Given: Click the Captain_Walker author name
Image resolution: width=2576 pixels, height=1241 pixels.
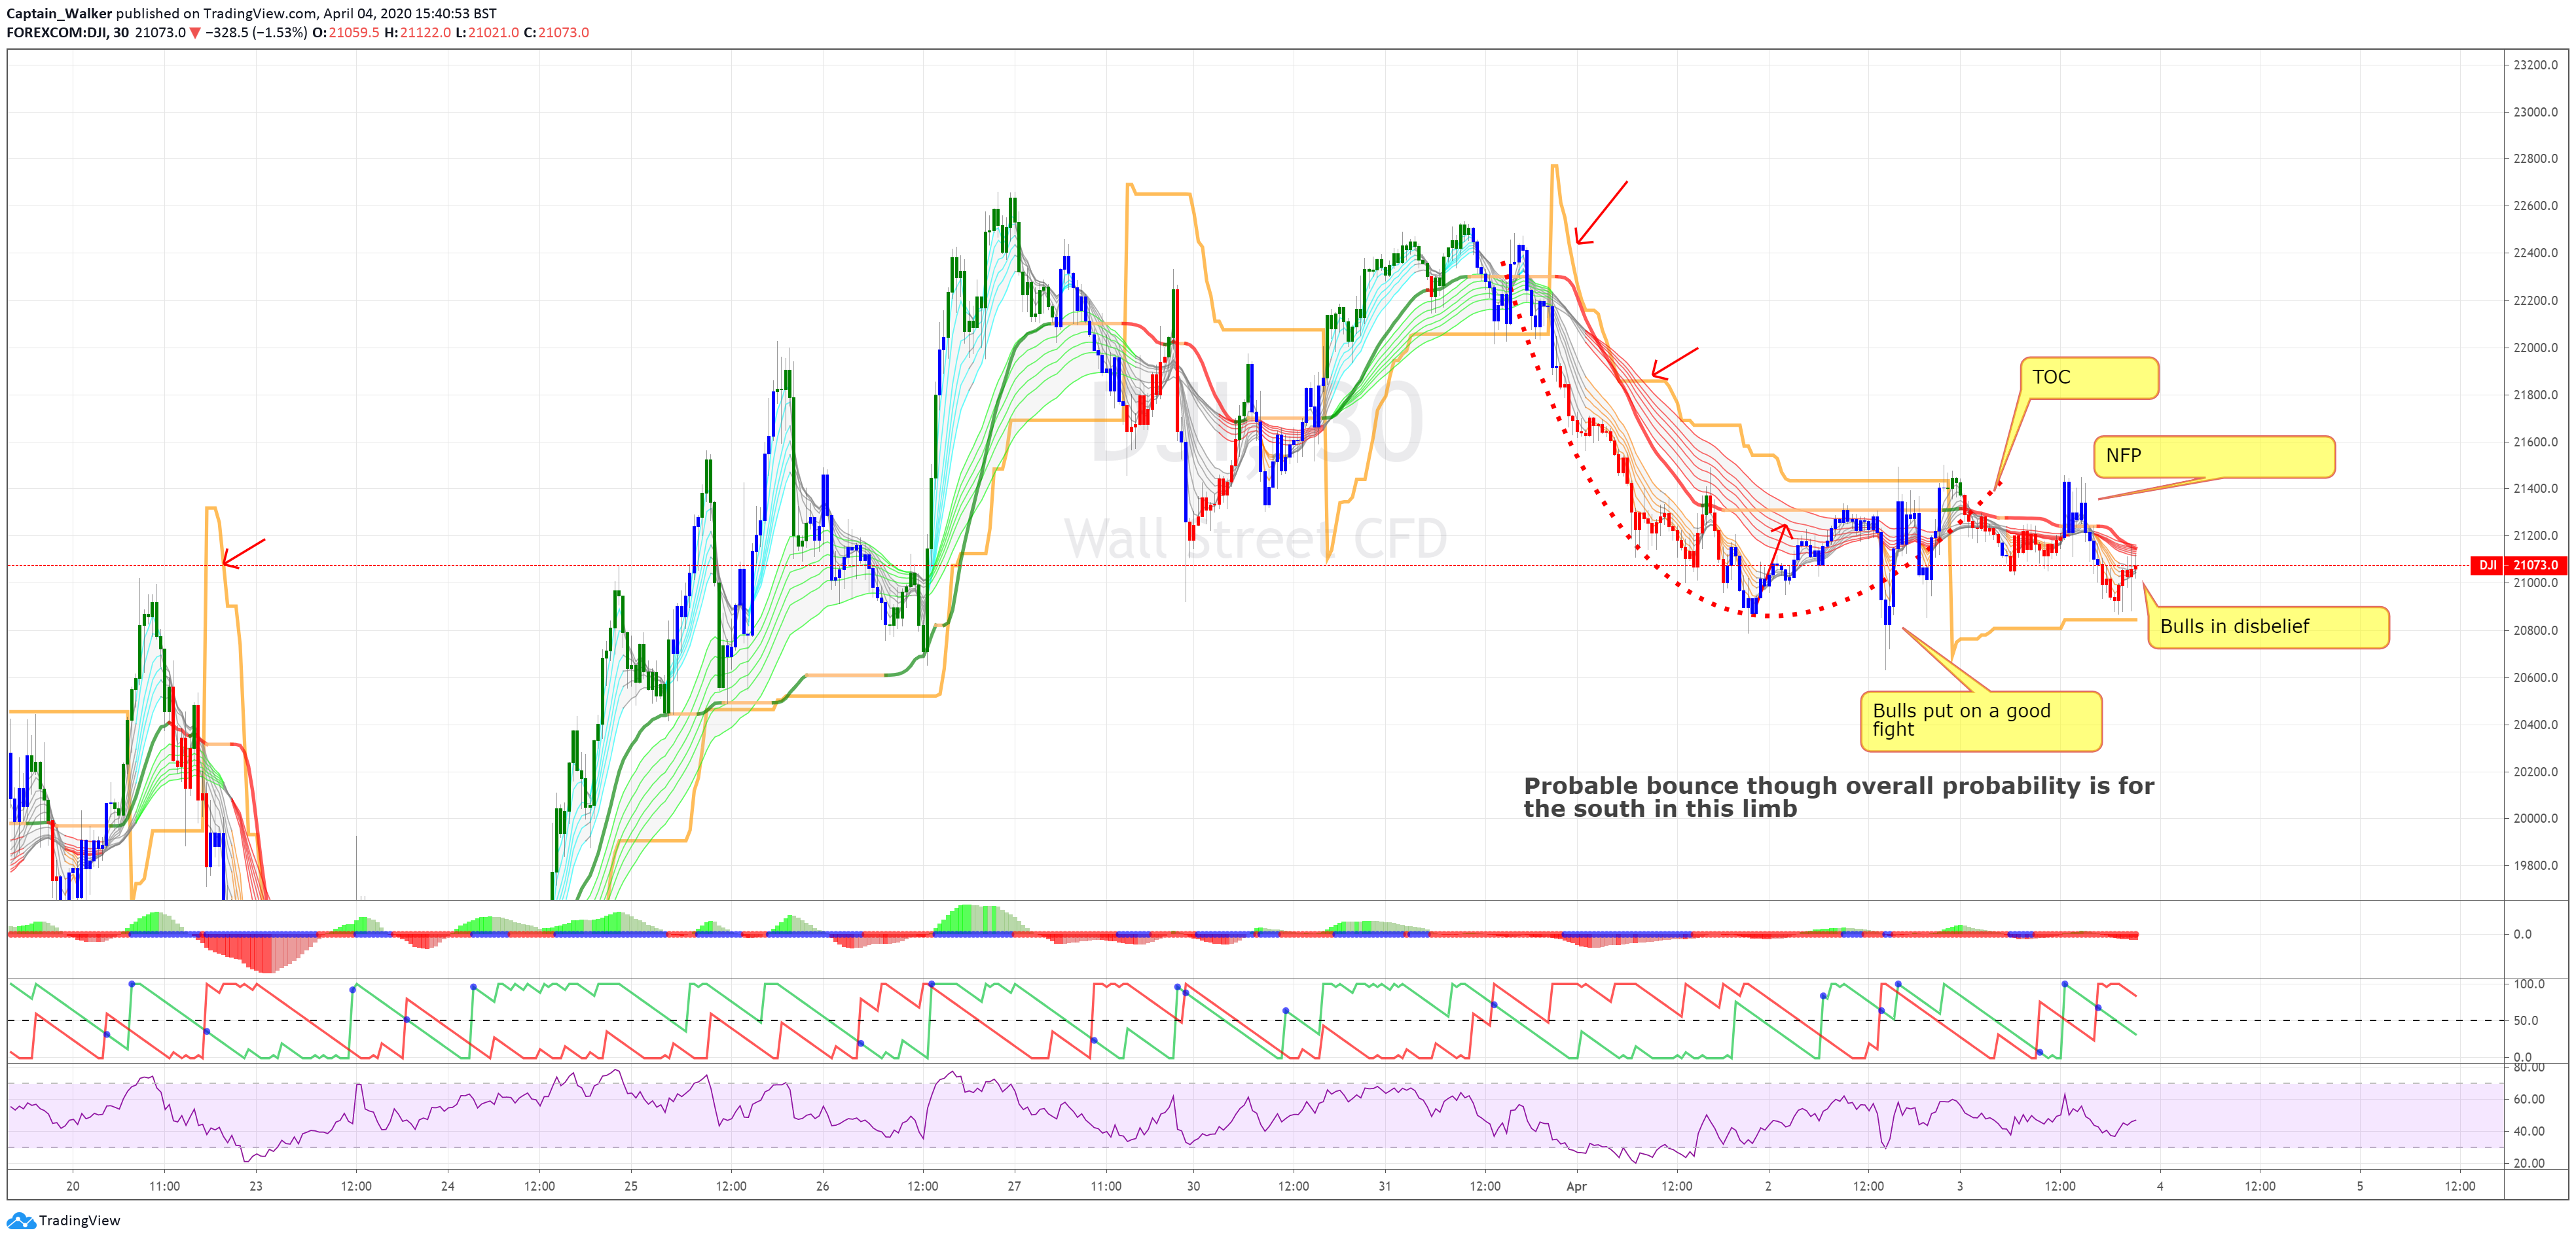Looking at the screenshot, I should point(59,13).
